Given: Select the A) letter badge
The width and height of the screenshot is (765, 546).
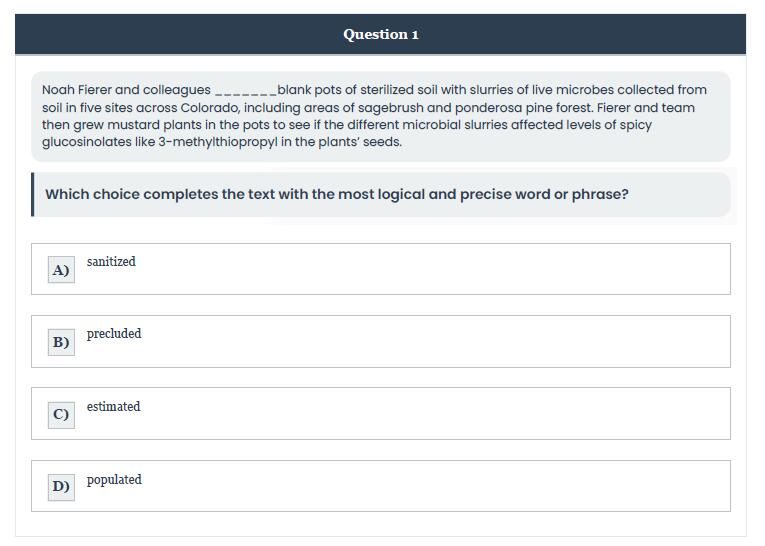Looking at the screenshot, I should tap(61, 269).
